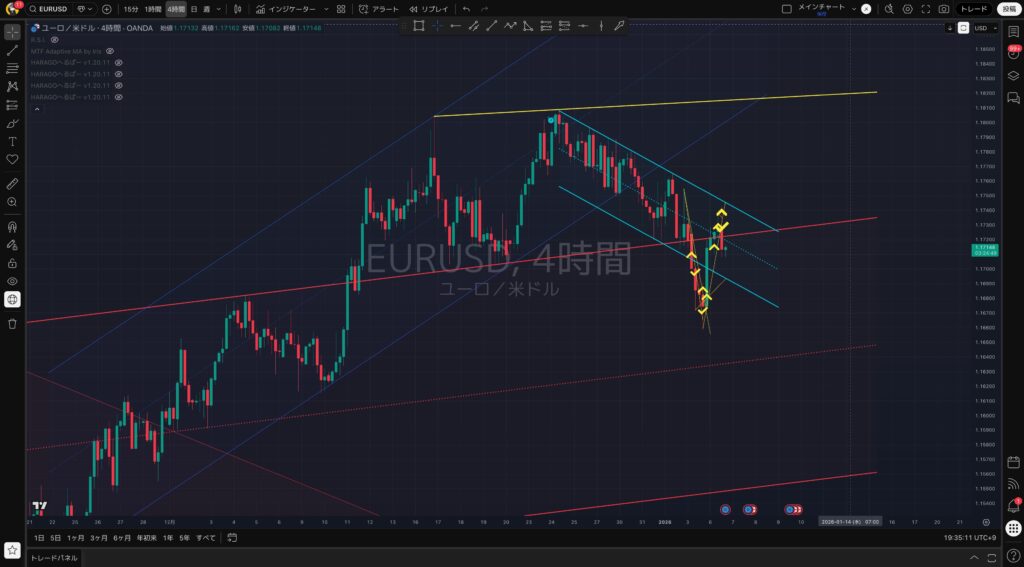The height and width of the screenshot is (567, 1024).
Task: Activate the zoom-in magnifier tool
Action: 12,202
